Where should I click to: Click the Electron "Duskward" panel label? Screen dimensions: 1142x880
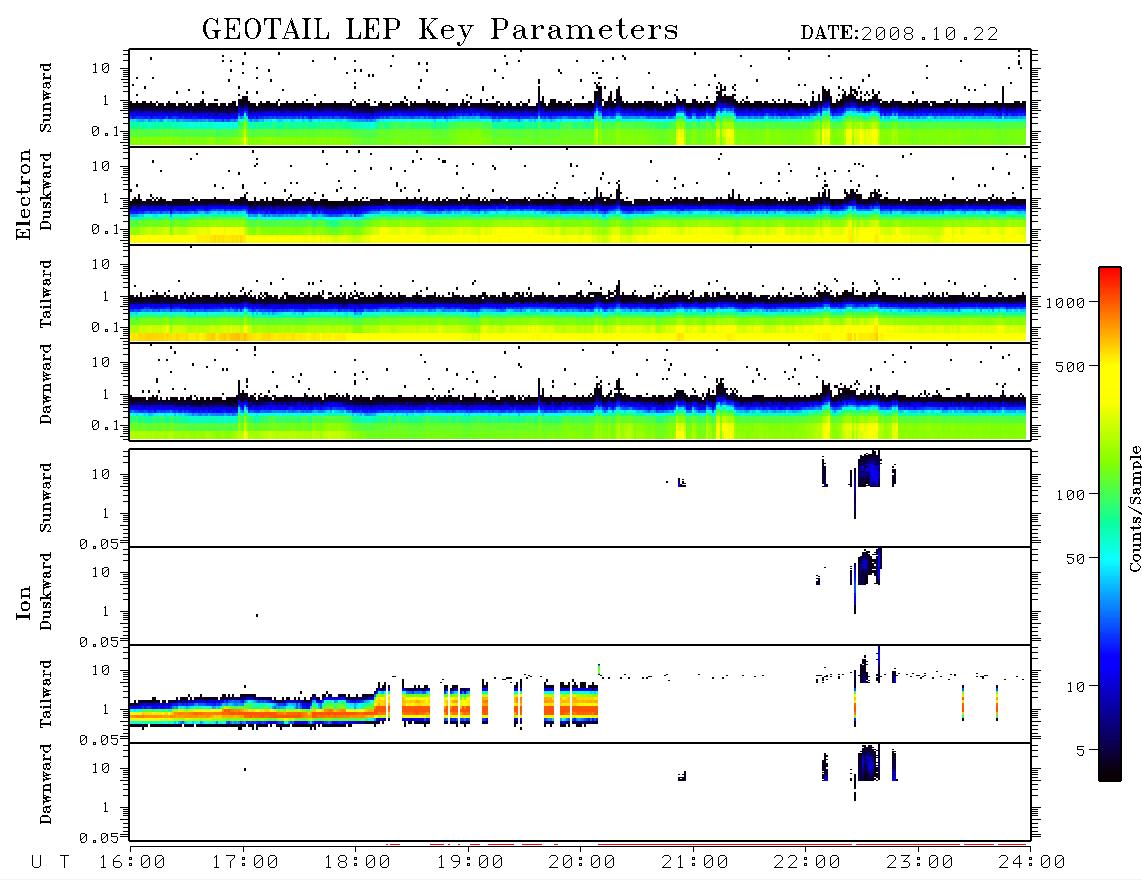click(x=46, y=191)
